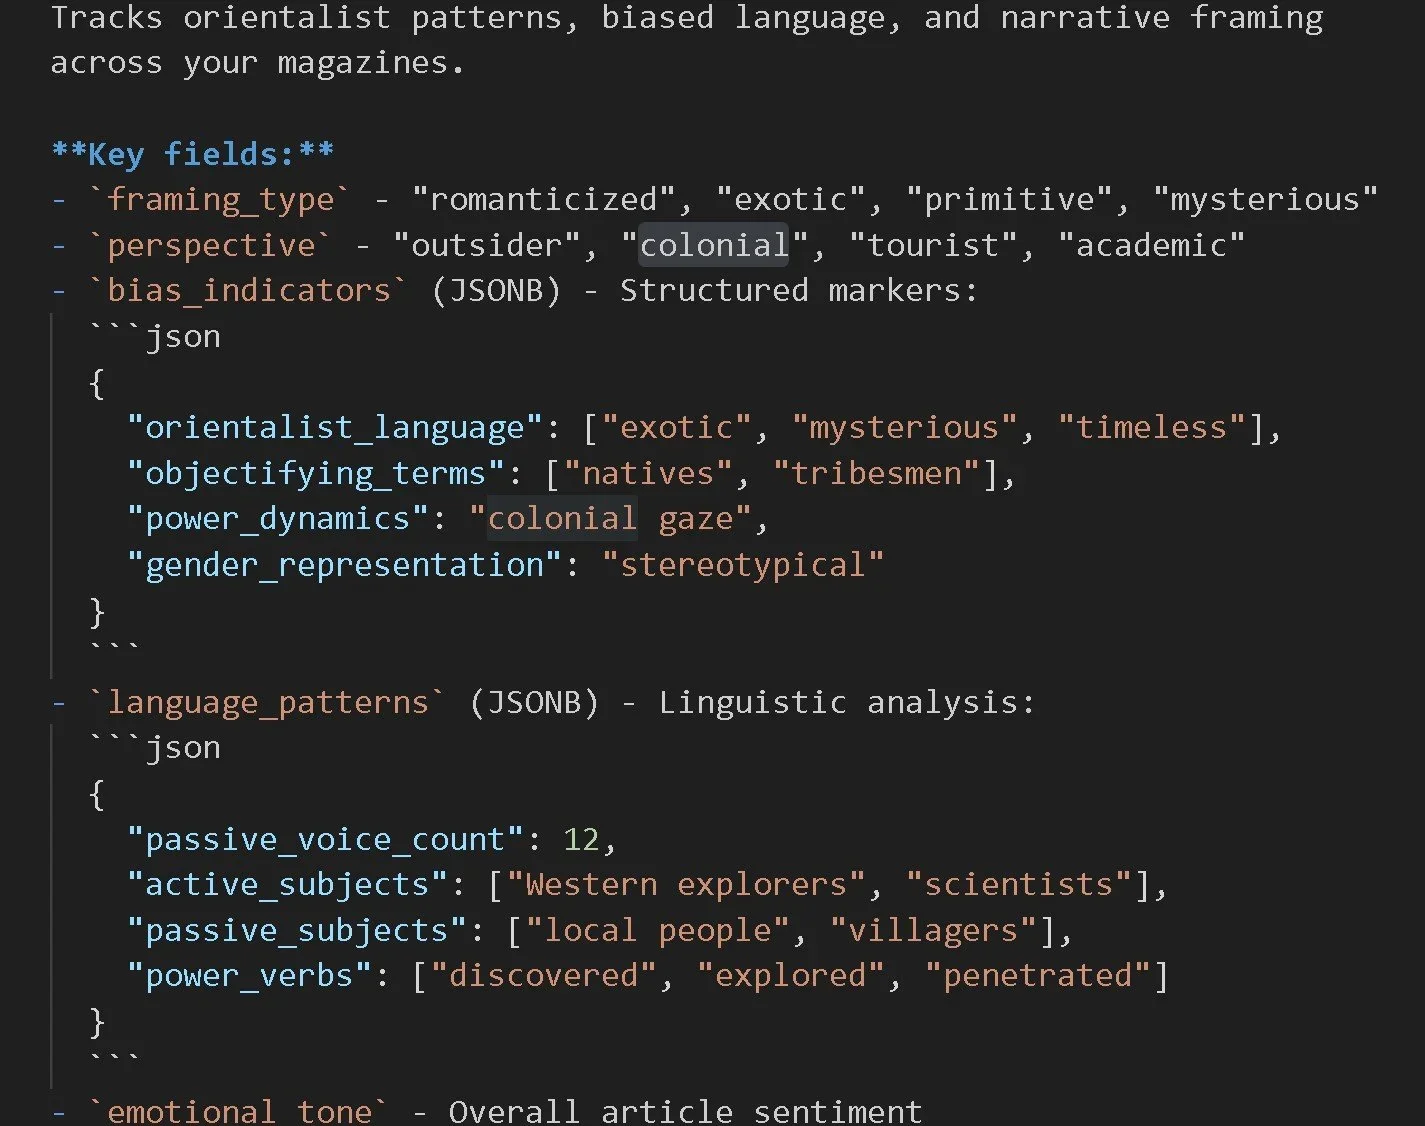
Task: Click the "natives" string value
Action: coord(648,473)
